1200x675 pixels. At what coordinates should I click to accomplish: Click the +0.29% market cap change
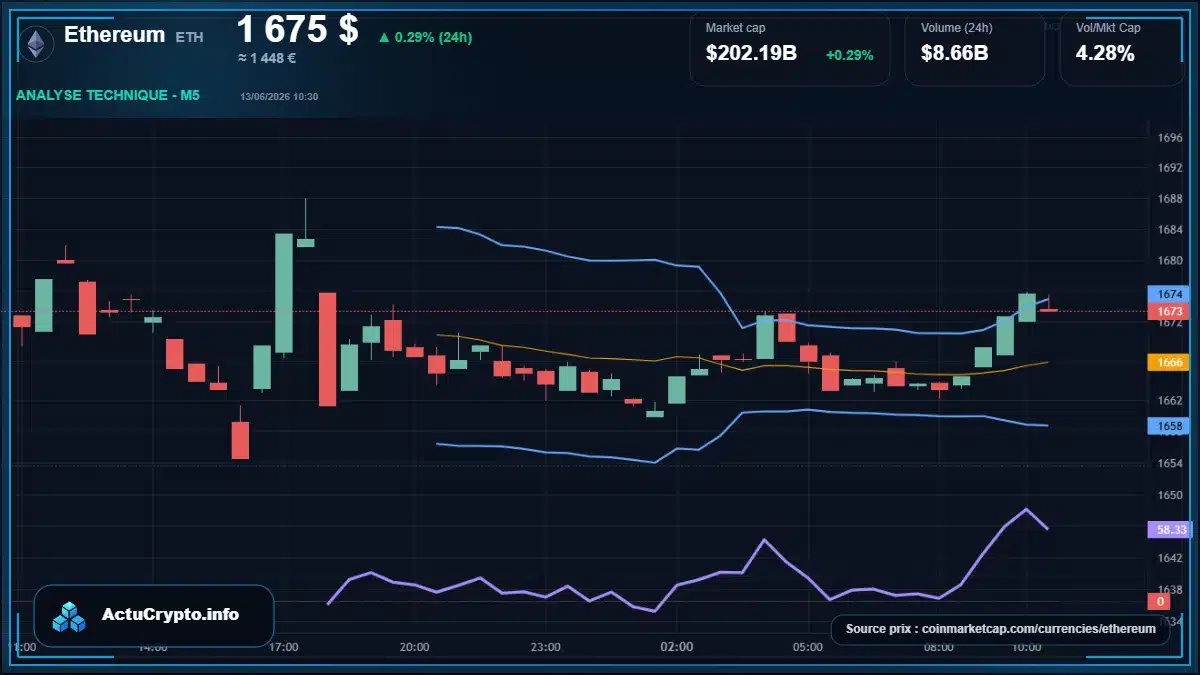point(849,55)
